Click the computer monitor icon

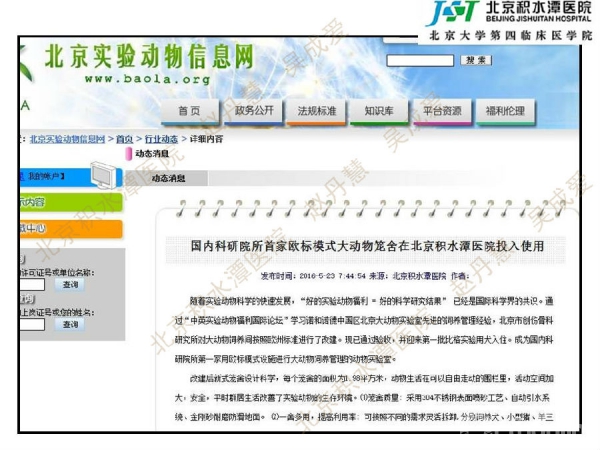[103, 176]
